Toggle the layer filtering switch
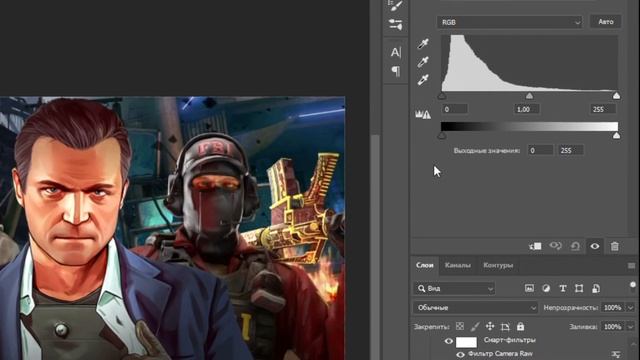The image size is (640, 360). tap(633, 285)
